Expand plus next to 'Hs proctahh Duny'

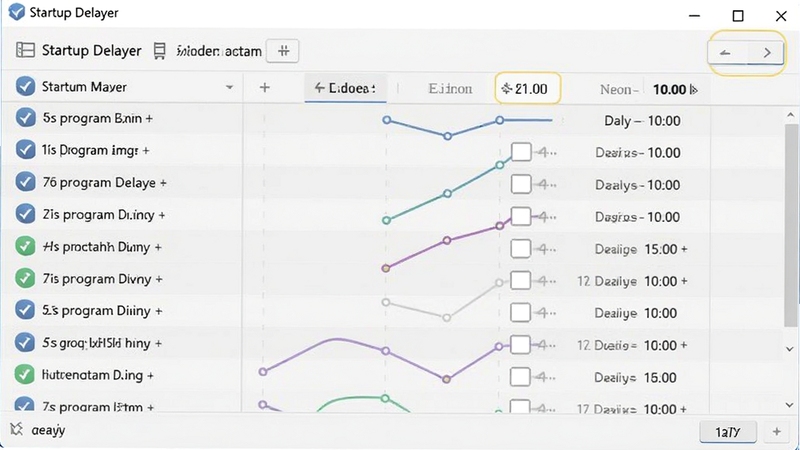pyautogui.click(x=158, y=247)
